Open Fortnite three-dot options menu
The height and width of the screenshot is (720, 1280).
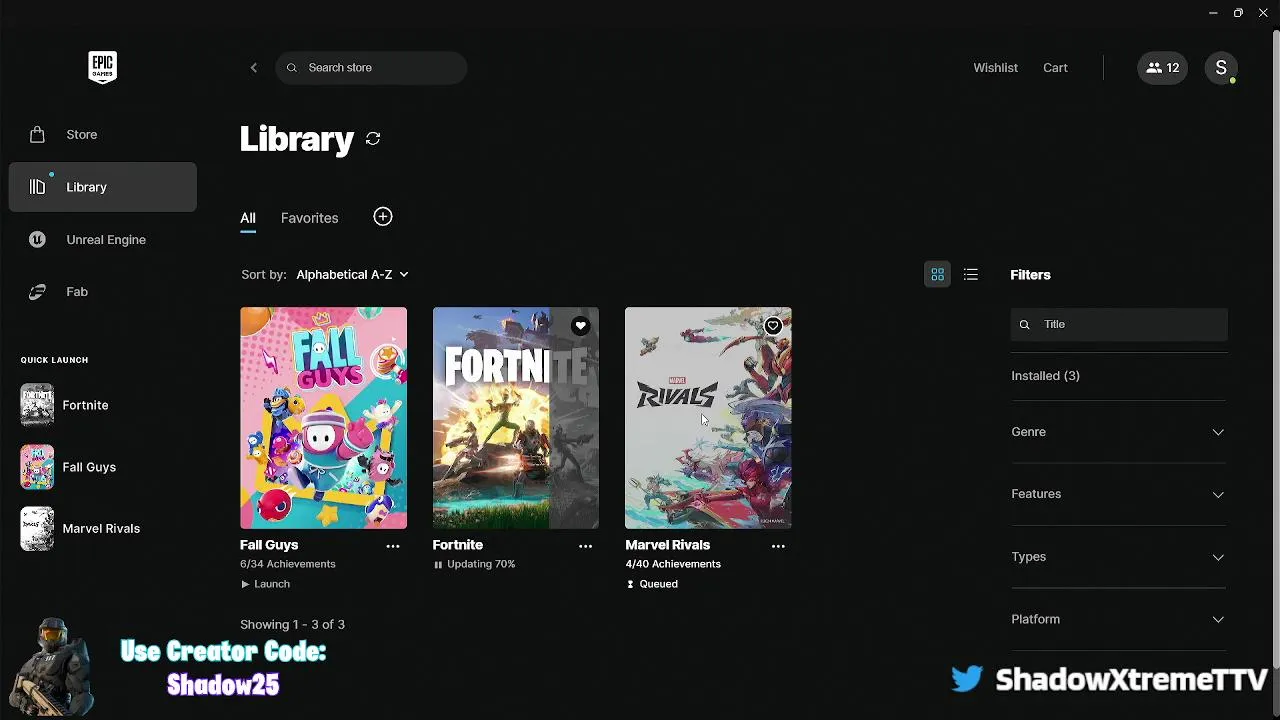(x=585, y=546)
